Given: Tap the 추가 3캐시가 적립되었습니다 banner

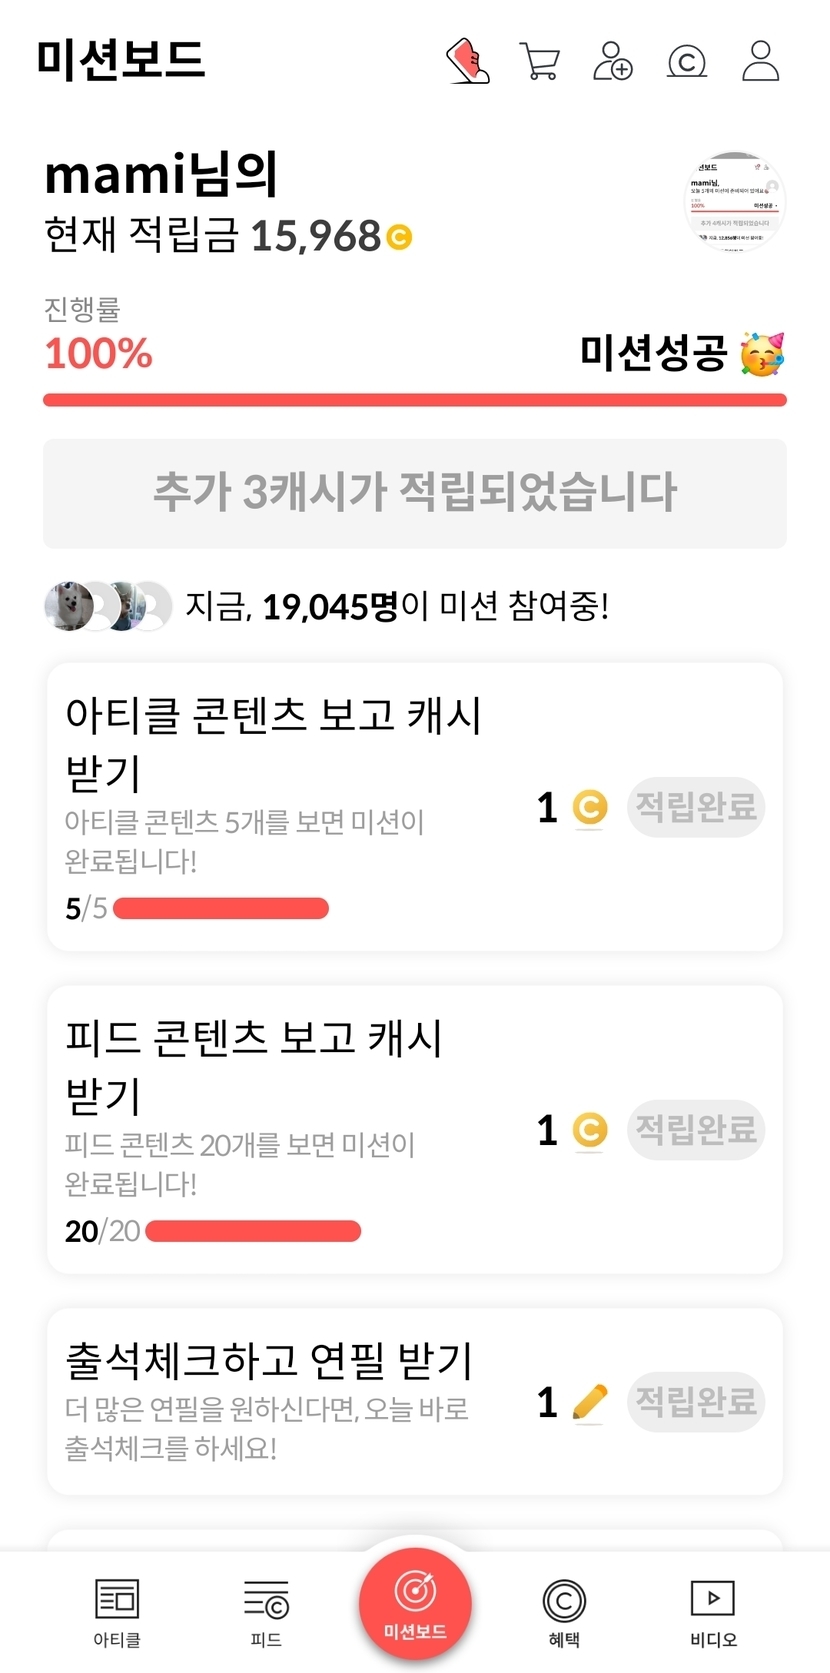Looking at the screenshot, I should point(415,493).
